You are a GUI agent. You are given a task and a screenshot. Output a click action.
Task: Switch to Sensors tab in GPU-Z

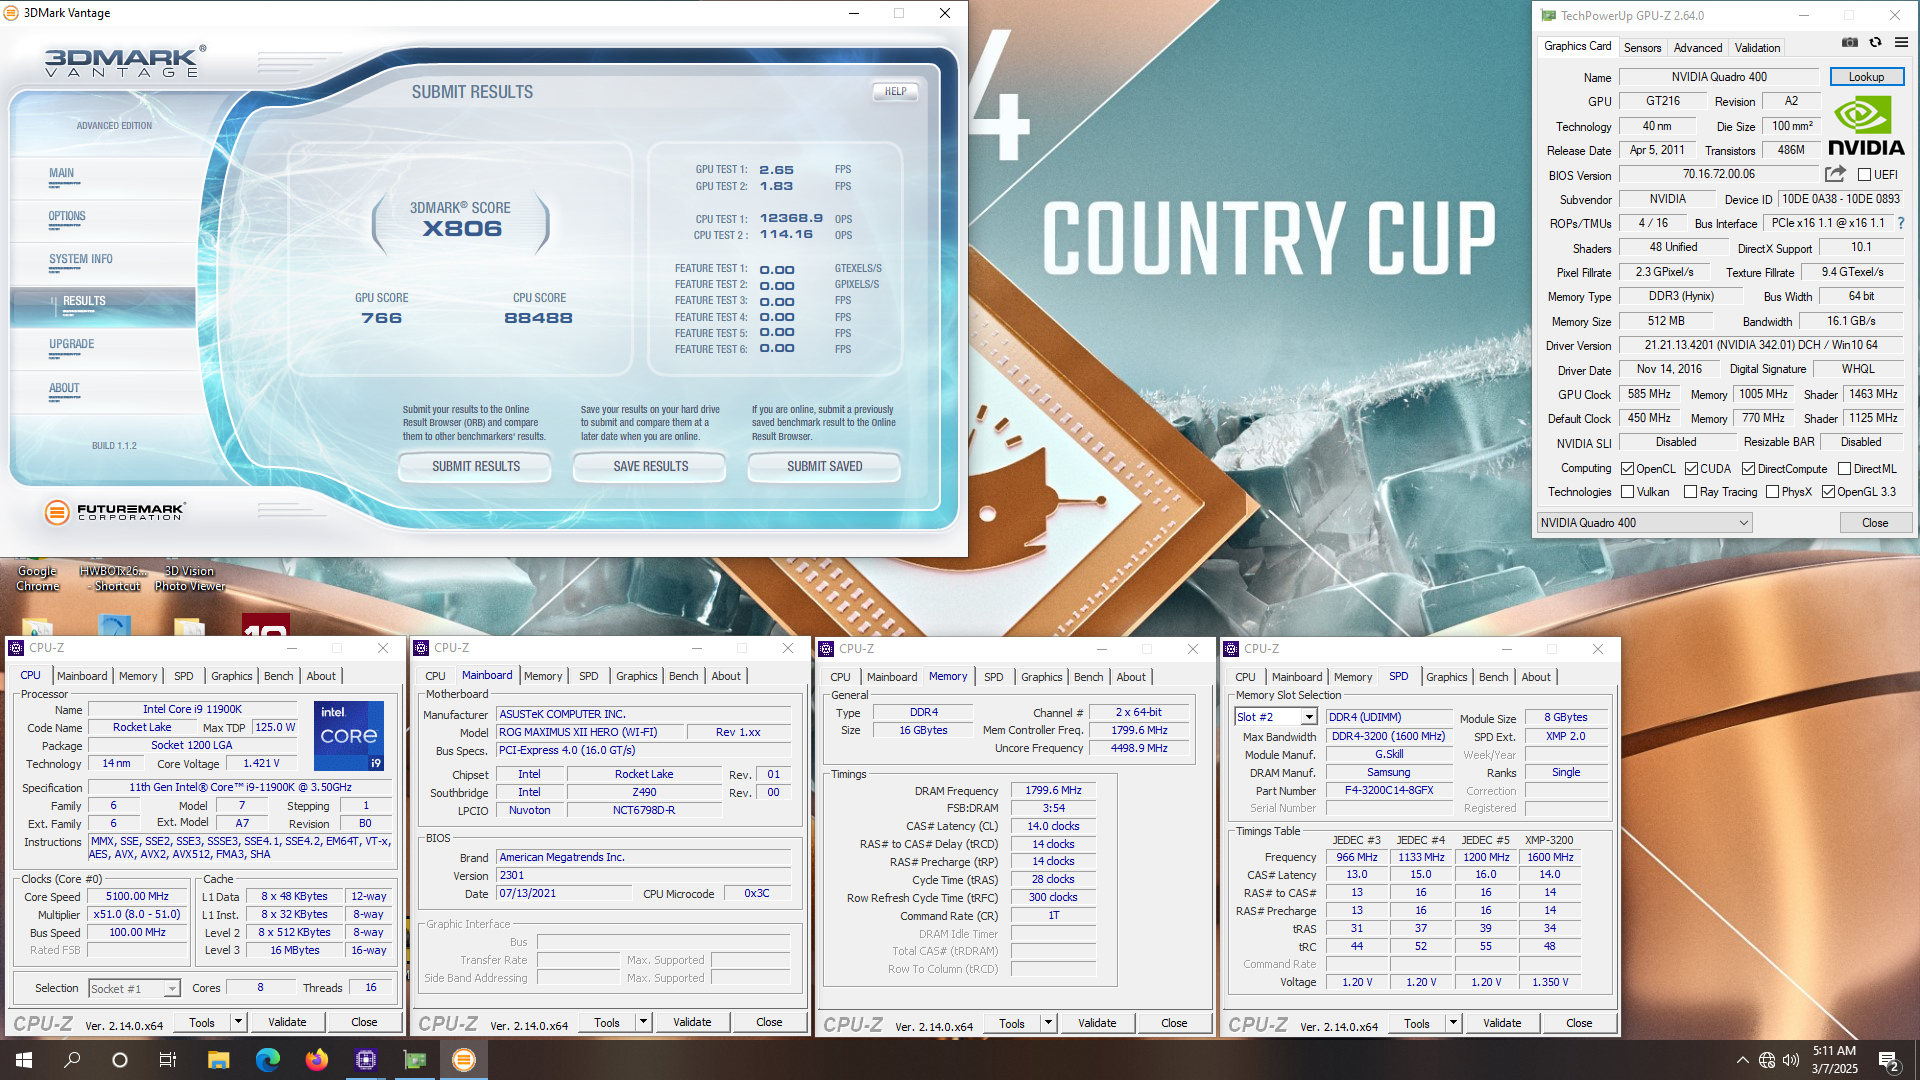click(1642, 47)
